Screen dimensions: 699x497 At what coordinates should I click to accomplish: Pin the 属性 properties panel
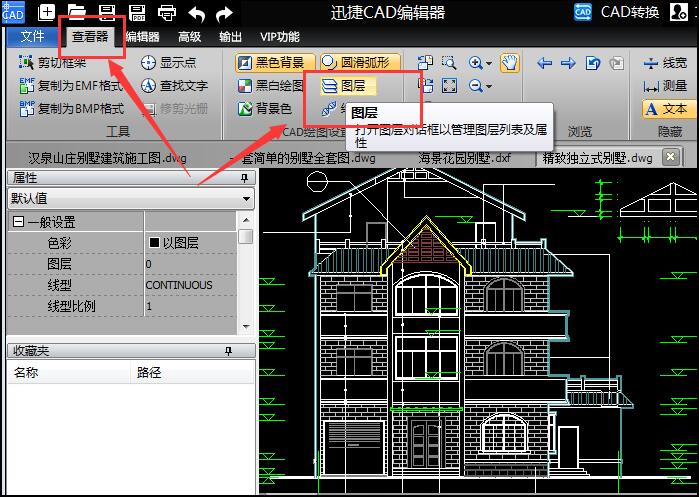click(x=244, y=178)
